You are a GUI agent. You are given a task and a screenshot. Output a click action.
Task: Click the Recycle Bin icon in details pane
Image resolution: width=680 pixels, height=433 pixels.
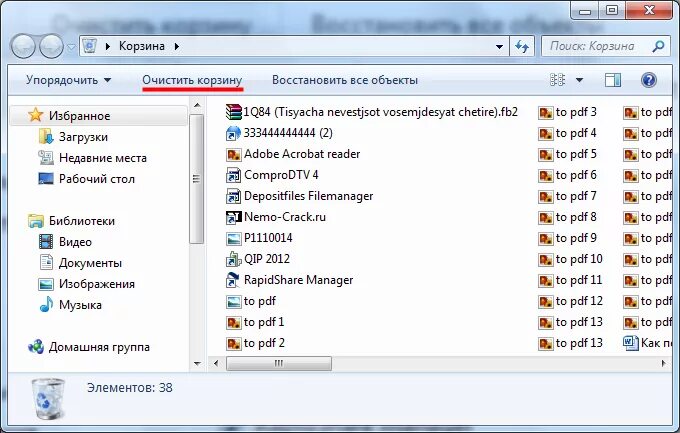[x=48, y=399]
